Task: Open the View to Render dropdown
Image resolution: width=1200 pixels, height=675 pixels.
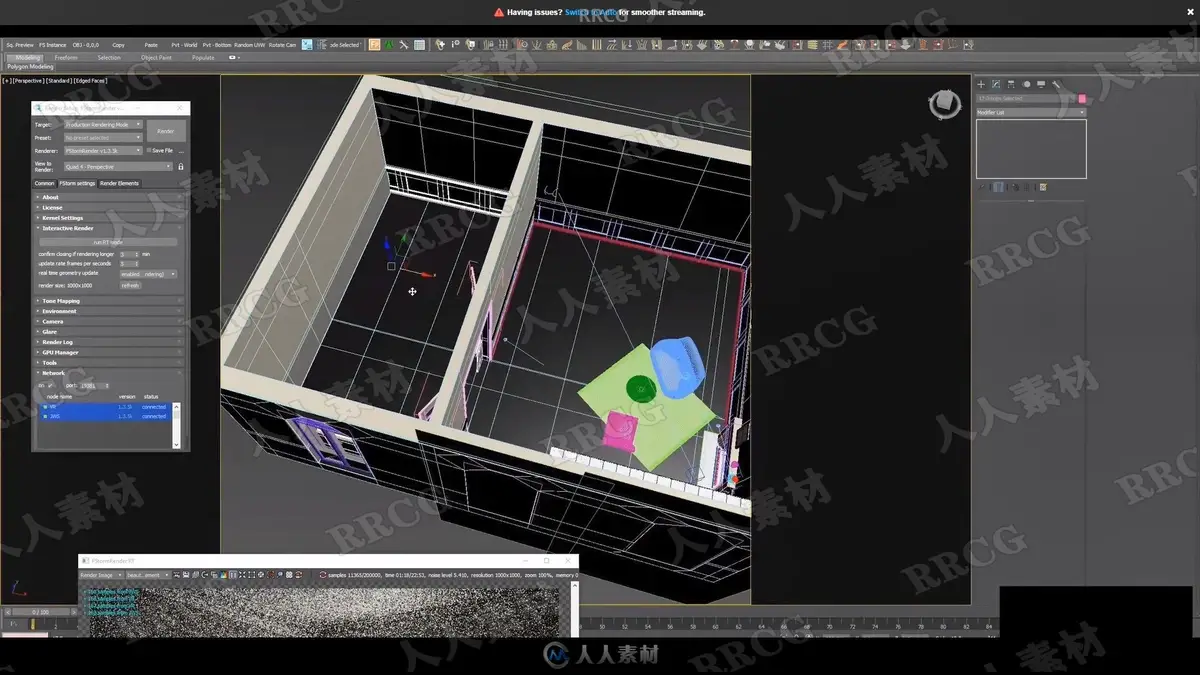Action: (x=118, y=167)
